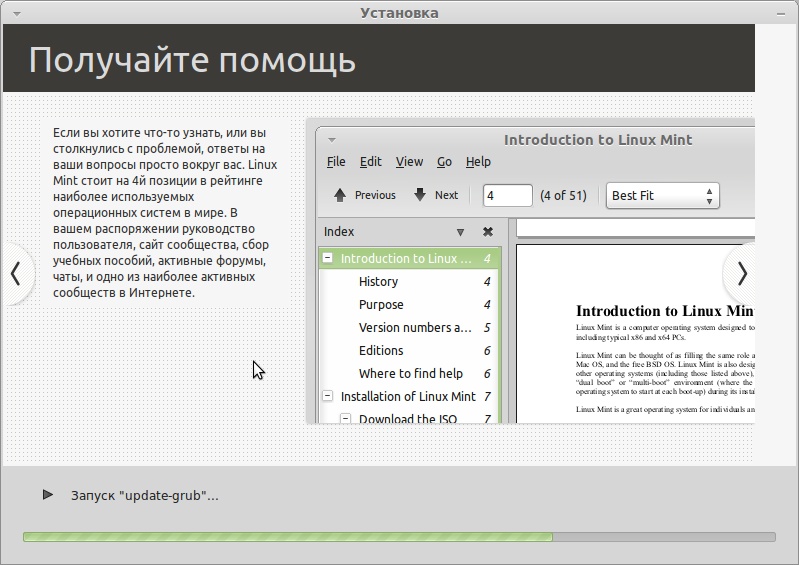Open the View menu in the help viewer
Viewport: 799px width, 565px height.
click(x=409, y=162)
